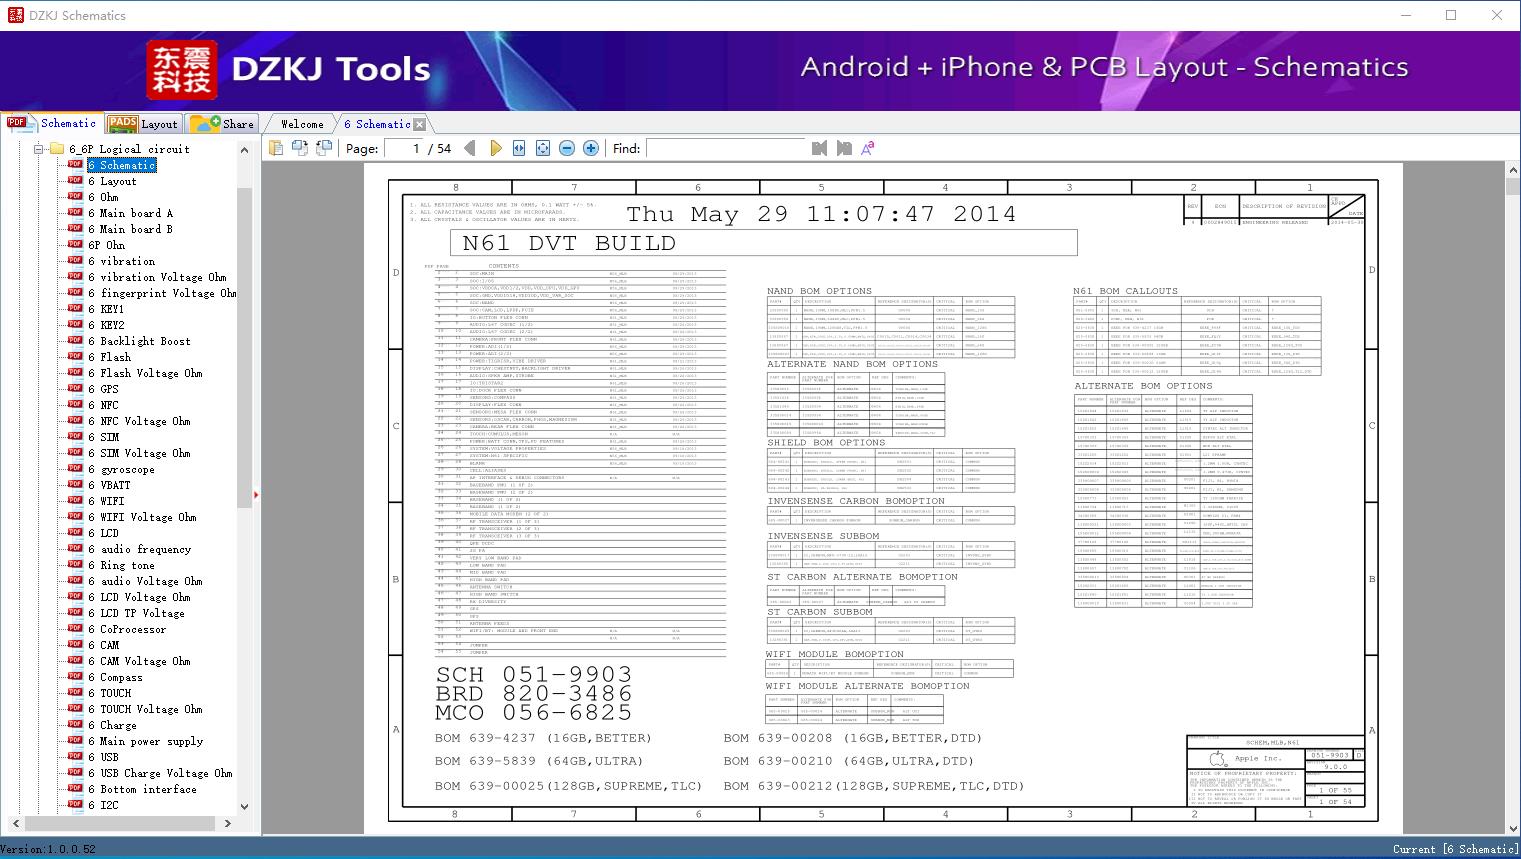Click the rotate page clockwise icon
1521x859 pixels.
point(300,148)
